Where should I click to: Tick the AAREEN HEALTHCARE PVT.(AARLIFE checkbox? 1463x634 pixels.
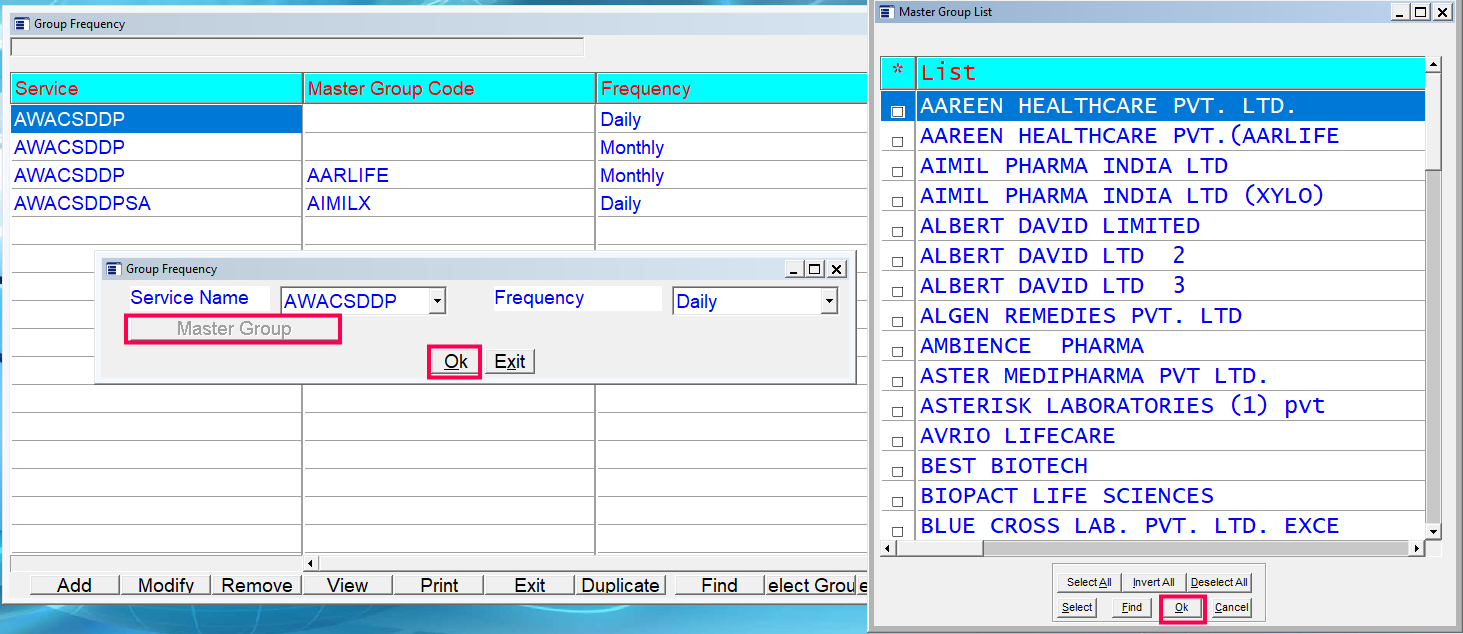point(897,142)
